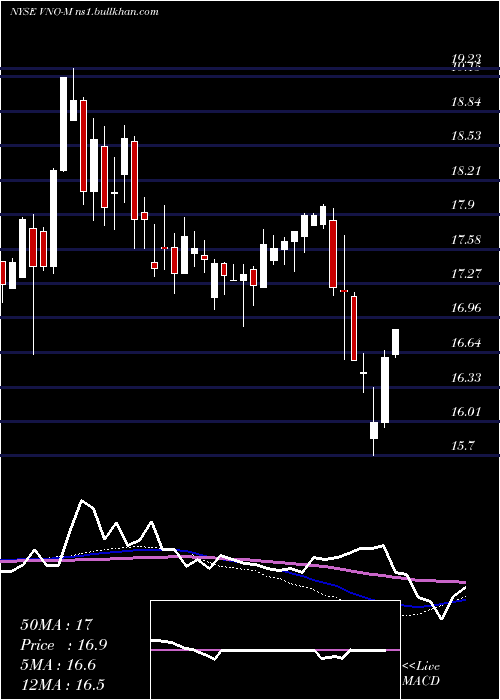Screen dimensions: 500x700
Task: Click the 17.58 price axis label
Action: click(466, 240)
